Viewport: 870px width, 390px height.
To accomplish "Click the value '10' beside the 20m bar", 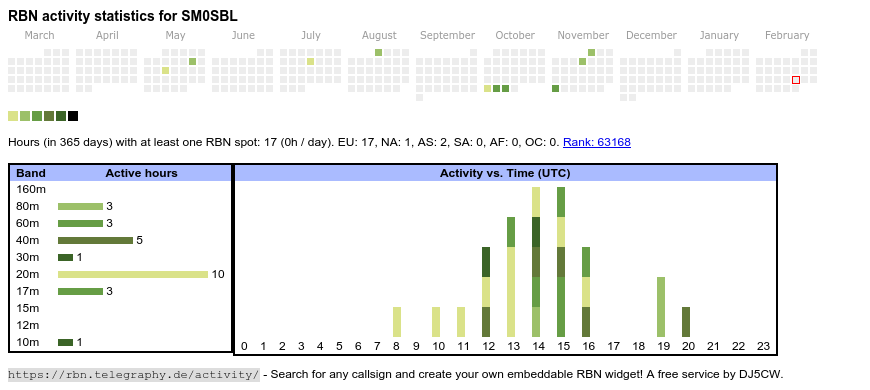I will click(x=218, y=274).
